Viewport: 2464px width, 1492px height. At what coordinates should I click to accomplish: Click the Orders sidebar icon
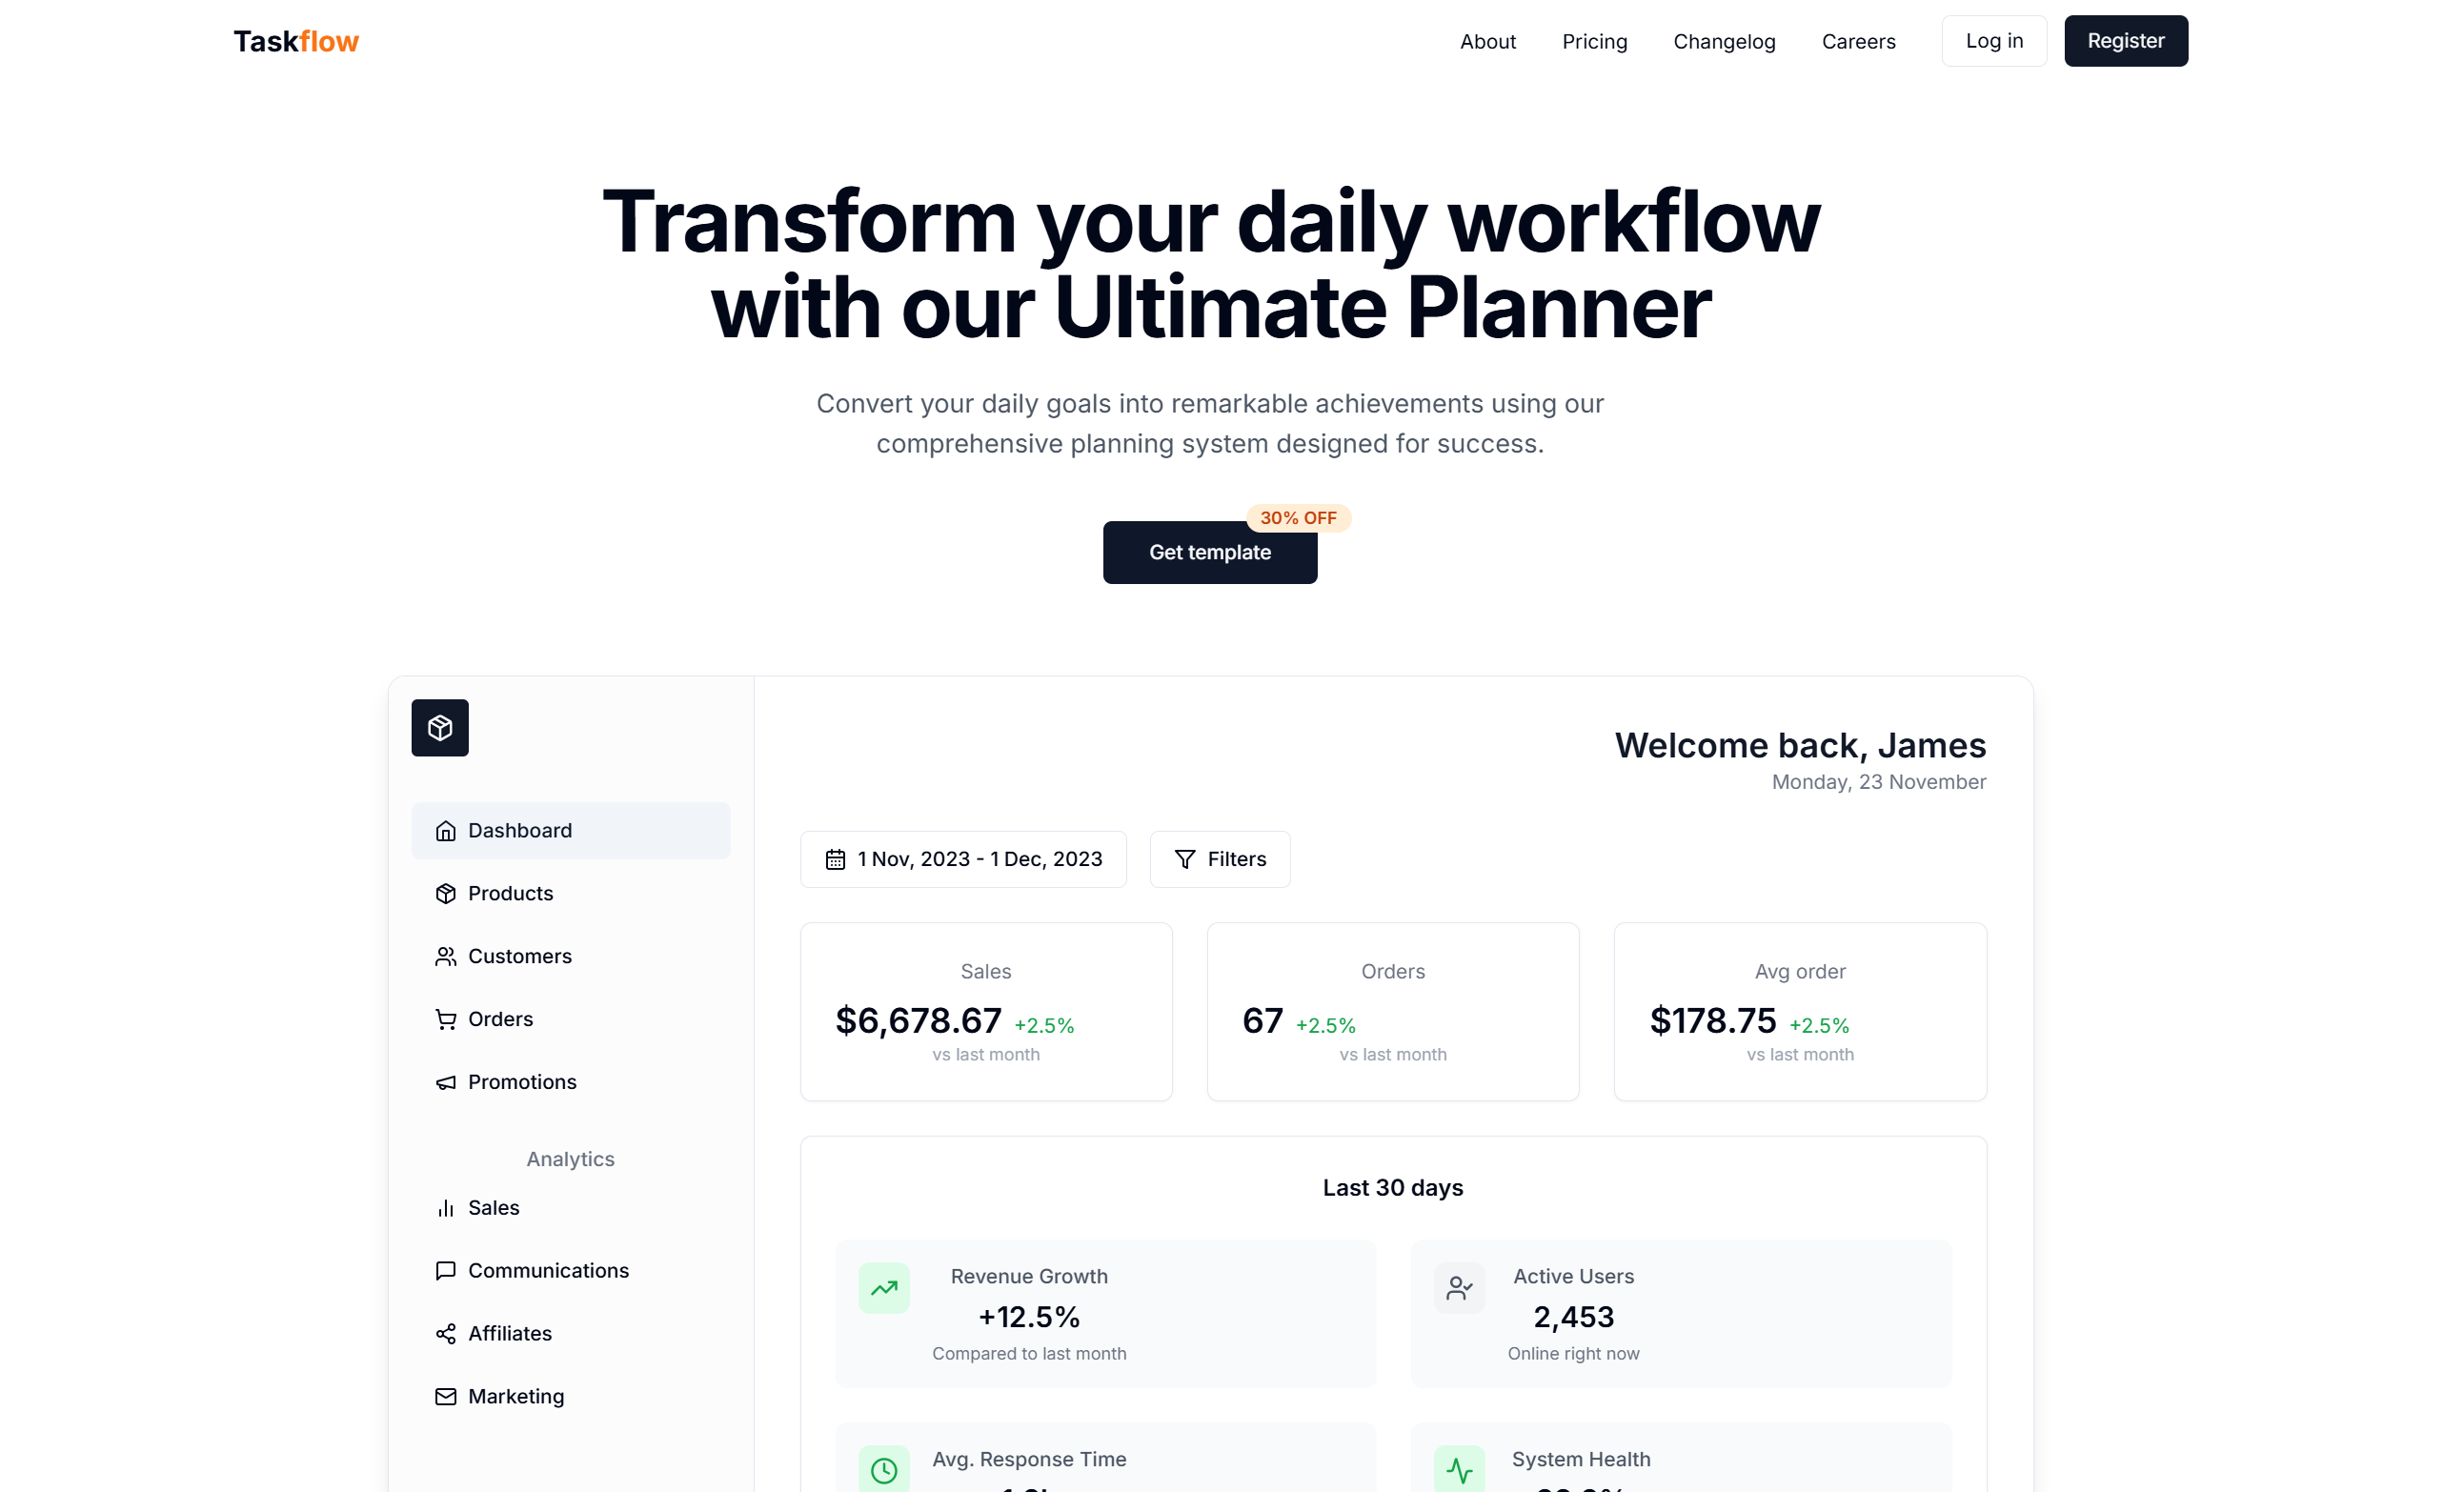[x=447, y=1017]
